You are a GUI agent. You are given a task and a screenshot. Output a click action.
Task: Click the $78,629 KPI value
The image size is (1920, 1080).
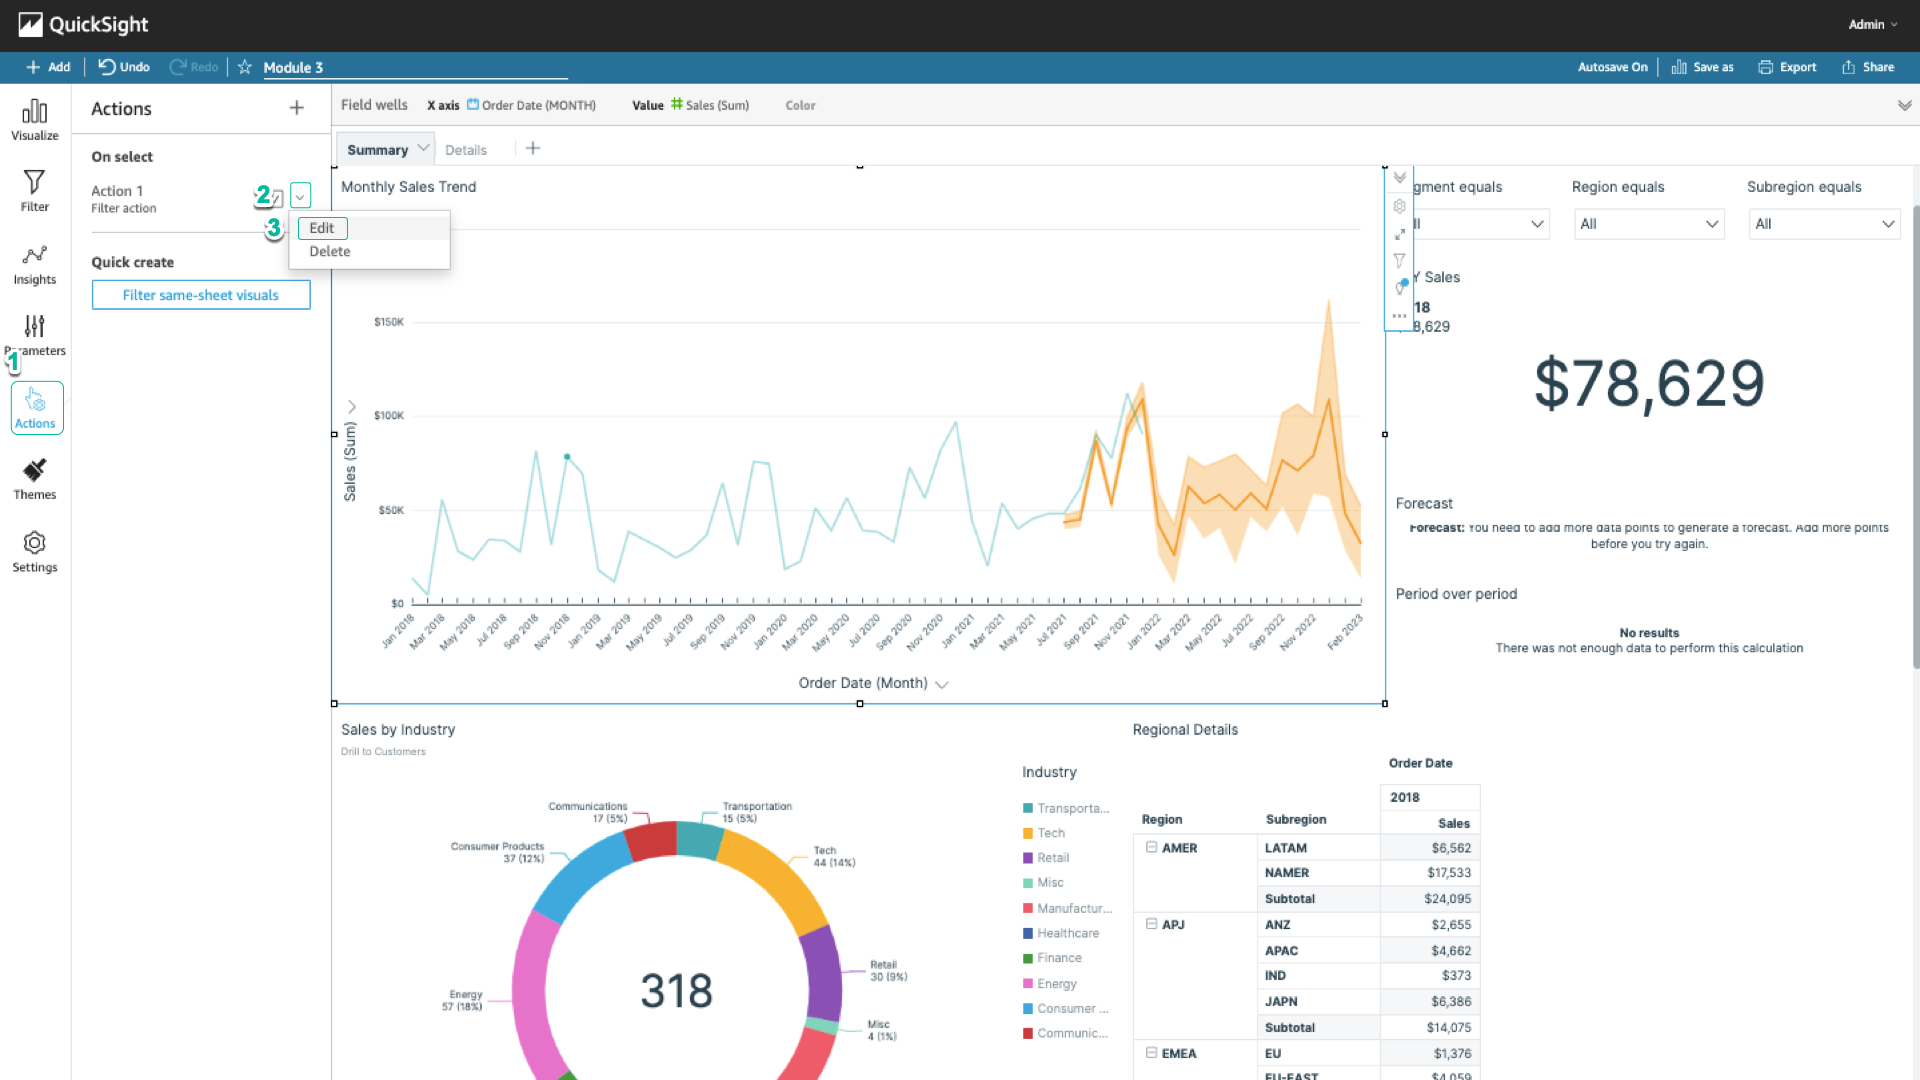click(x=1650, y=383)
